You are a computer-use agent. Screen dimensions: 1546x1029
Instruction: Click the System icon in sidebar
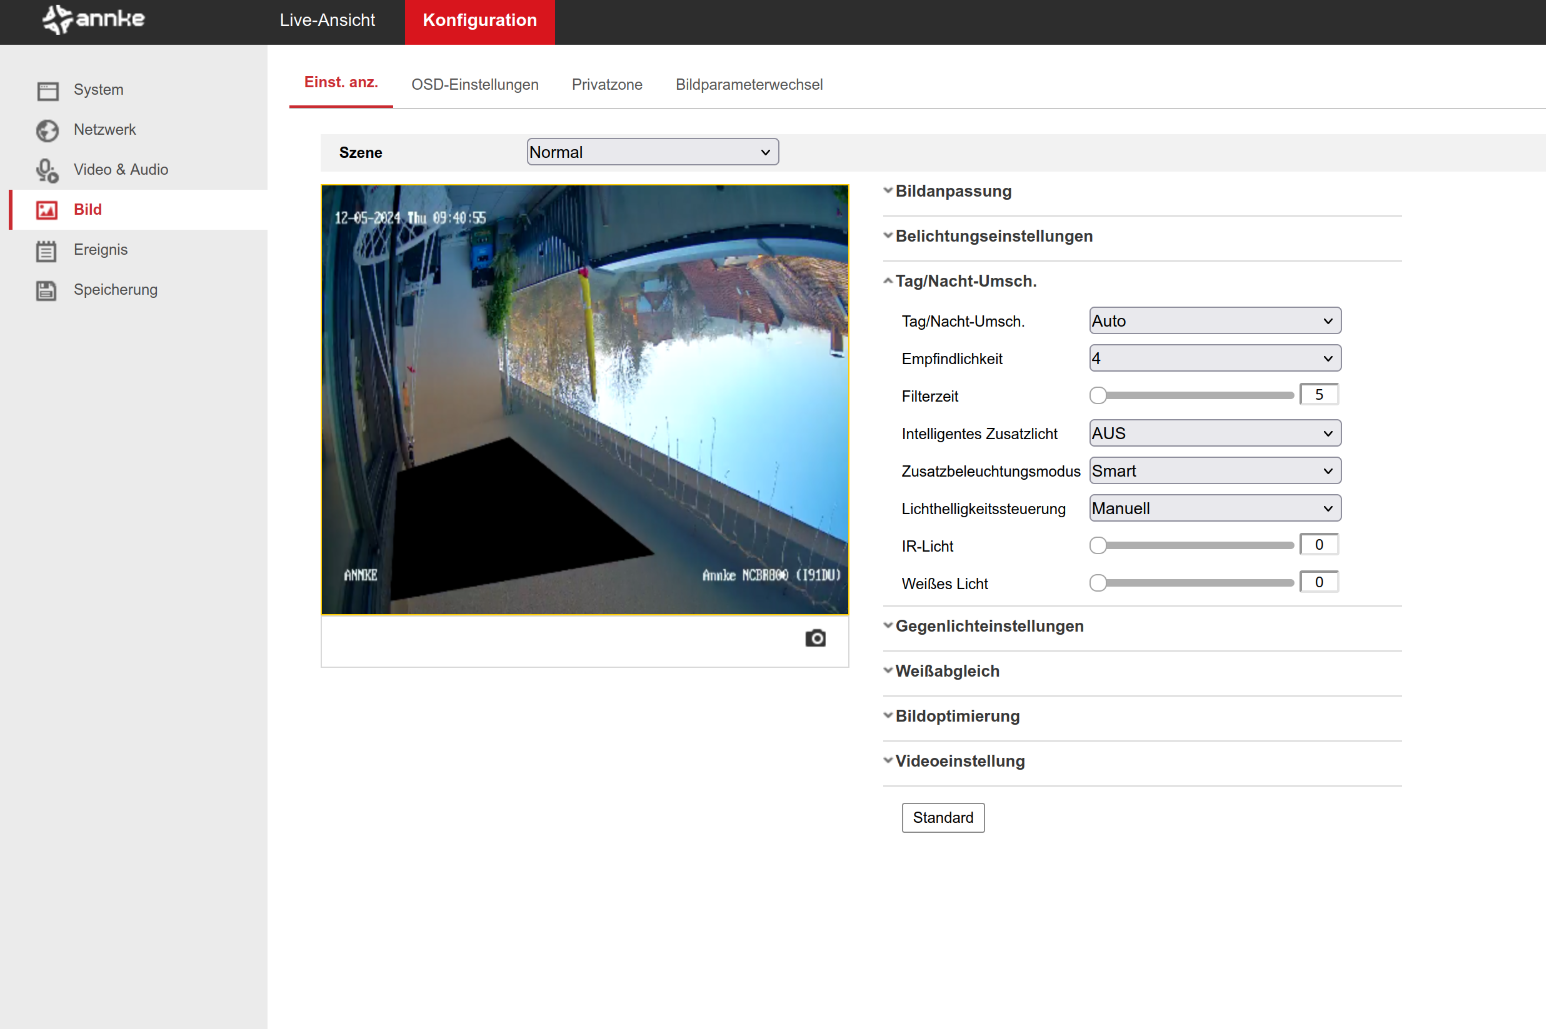(47, 91)
